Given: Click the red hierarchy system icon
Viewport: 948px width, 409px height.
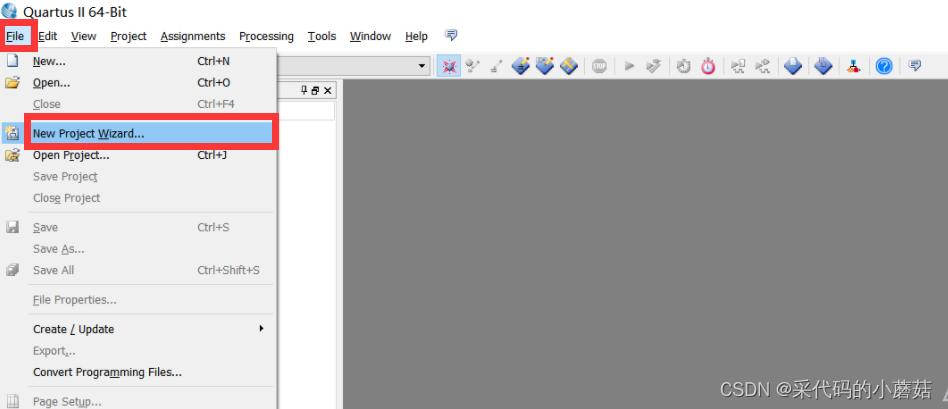Looking at the screenshot, I should [x=854, y=66].
